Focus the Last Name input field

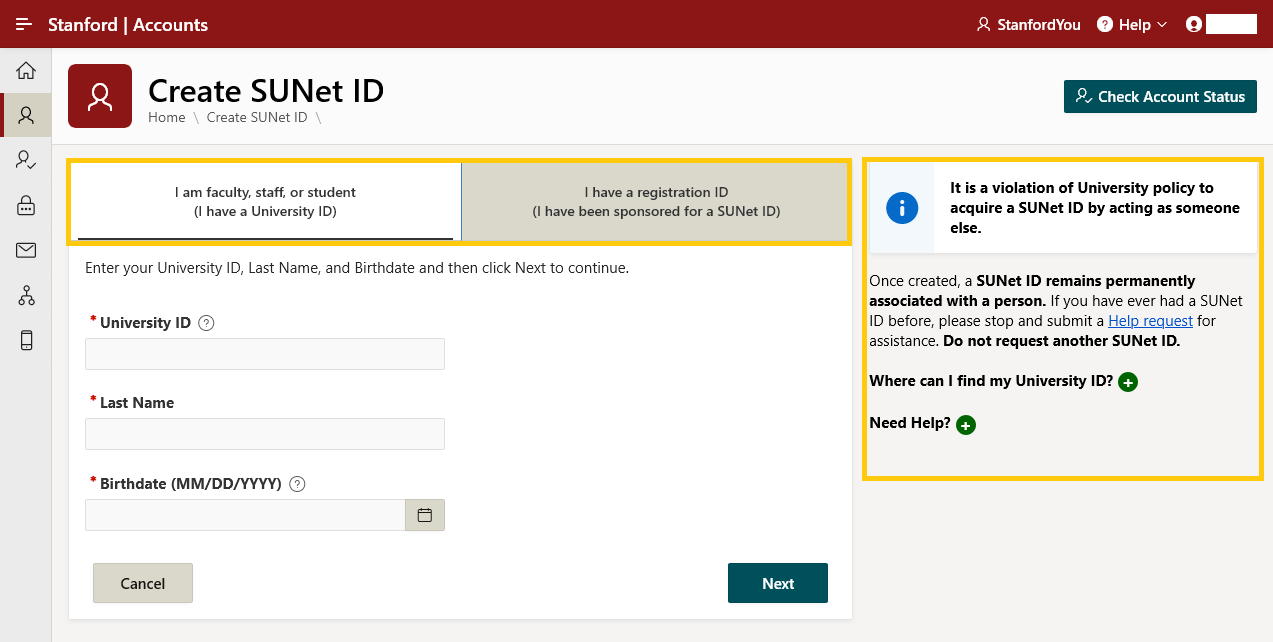click(x=265, y=434)
